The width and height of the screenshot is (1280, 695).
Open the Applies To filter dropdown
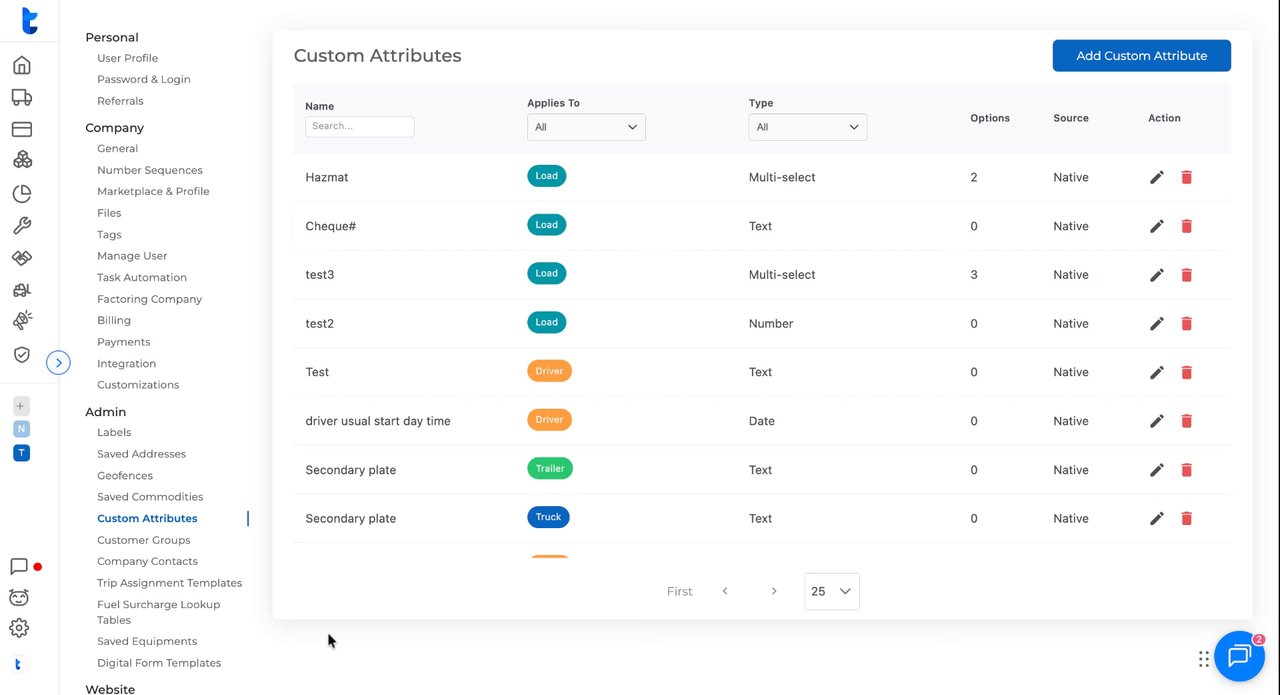(x=586, y=127)
